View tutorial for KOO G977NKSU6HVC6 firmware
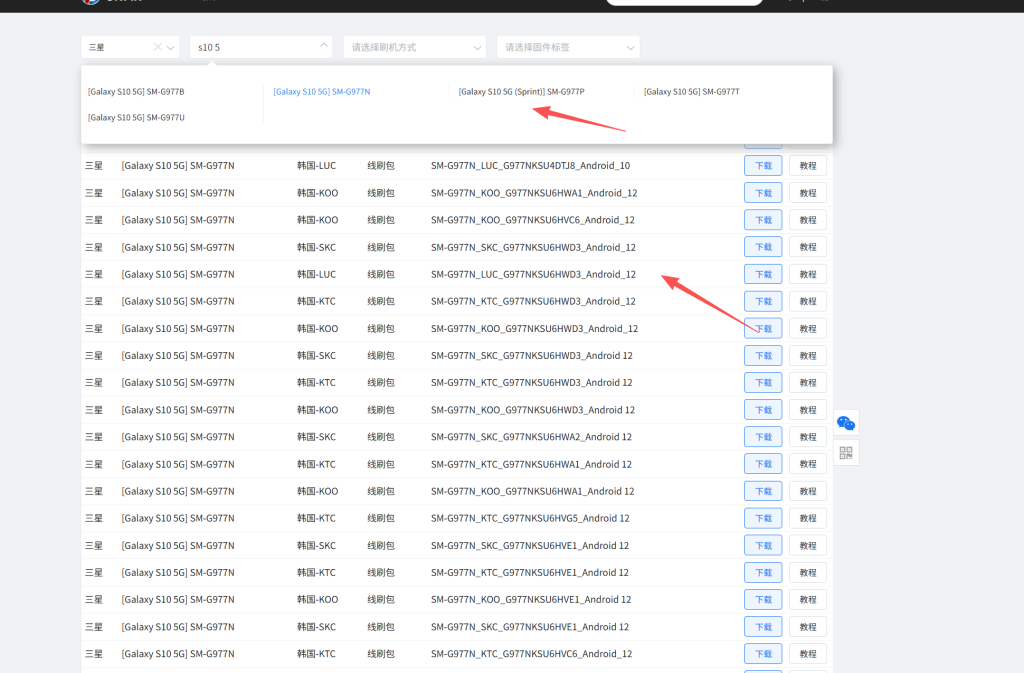Image resolution: width=1024 pixels, height=673 pixels. coord(808,220)
